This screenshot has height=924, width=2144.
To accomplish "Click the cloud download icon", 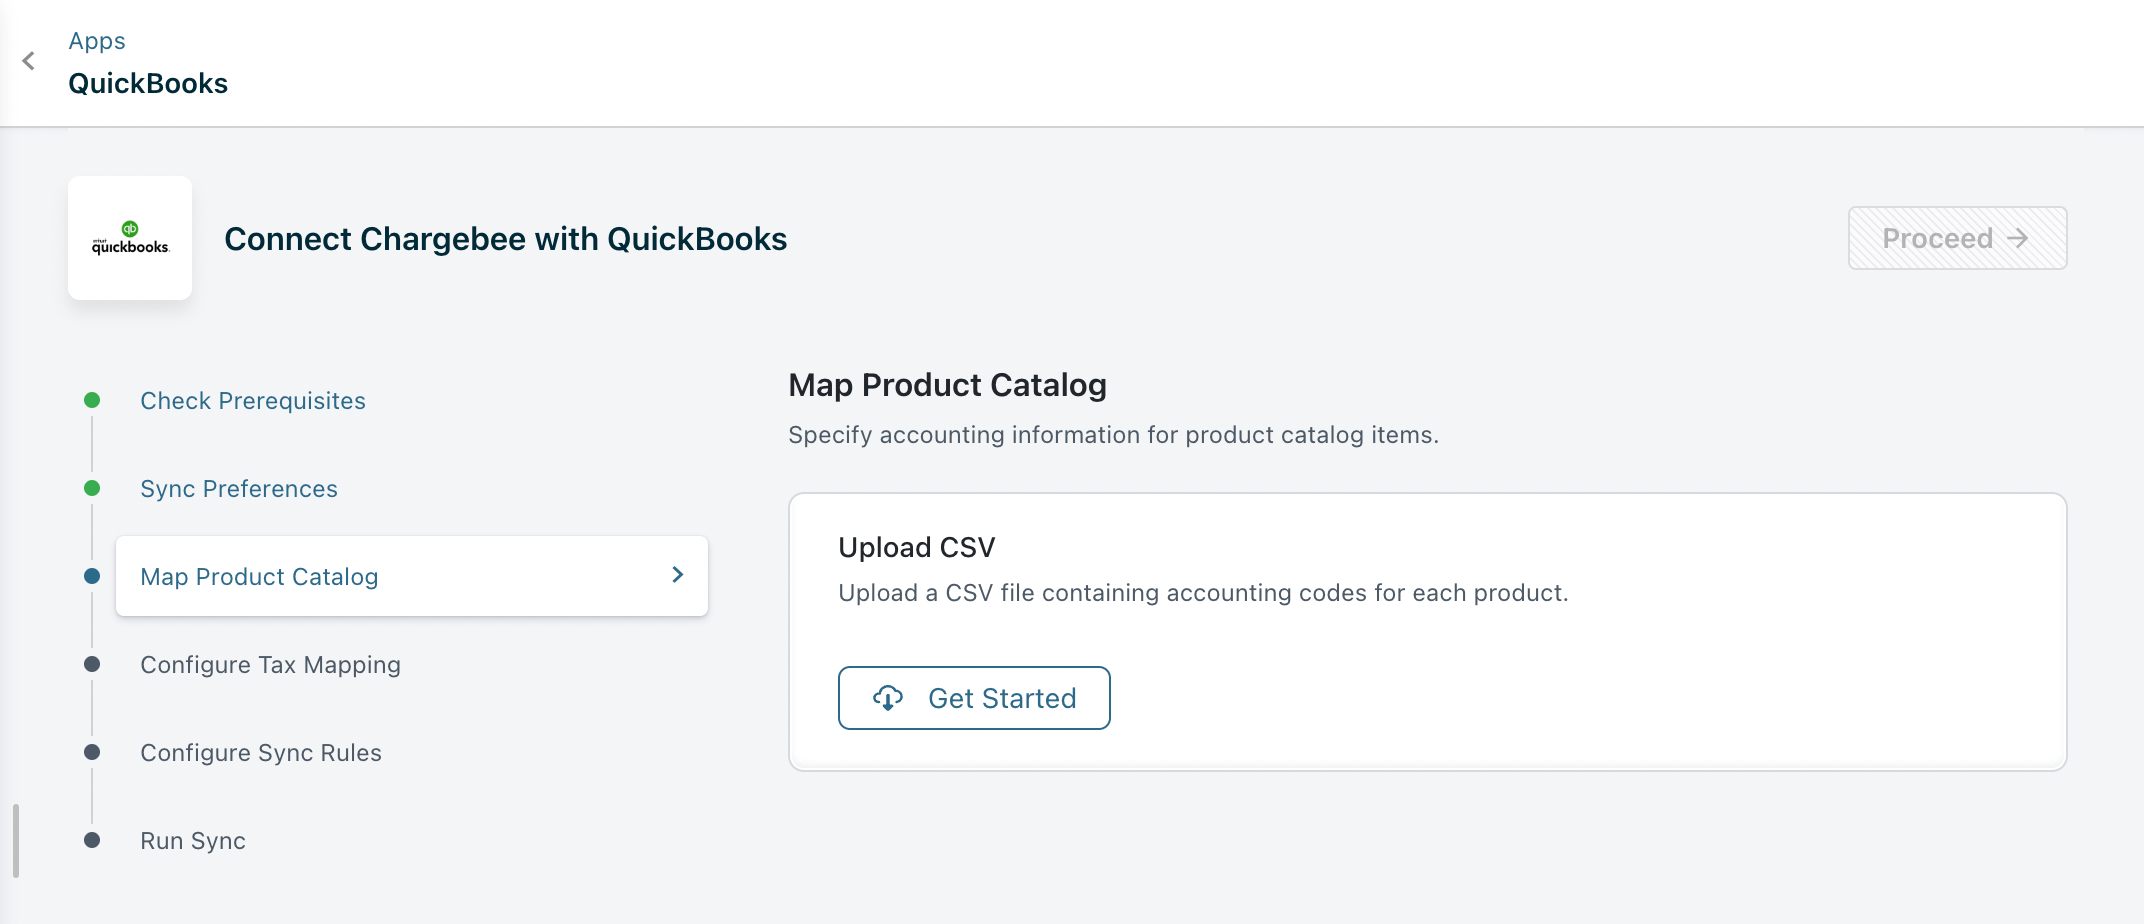I will pos(888,698).
